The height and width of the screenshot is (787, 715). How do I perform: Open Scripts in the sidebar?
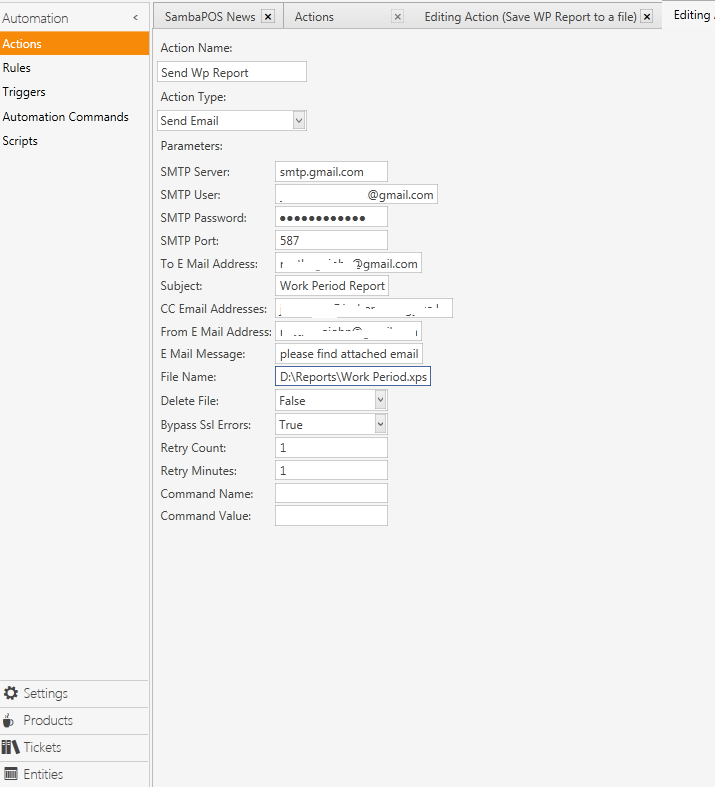[20, 141]
